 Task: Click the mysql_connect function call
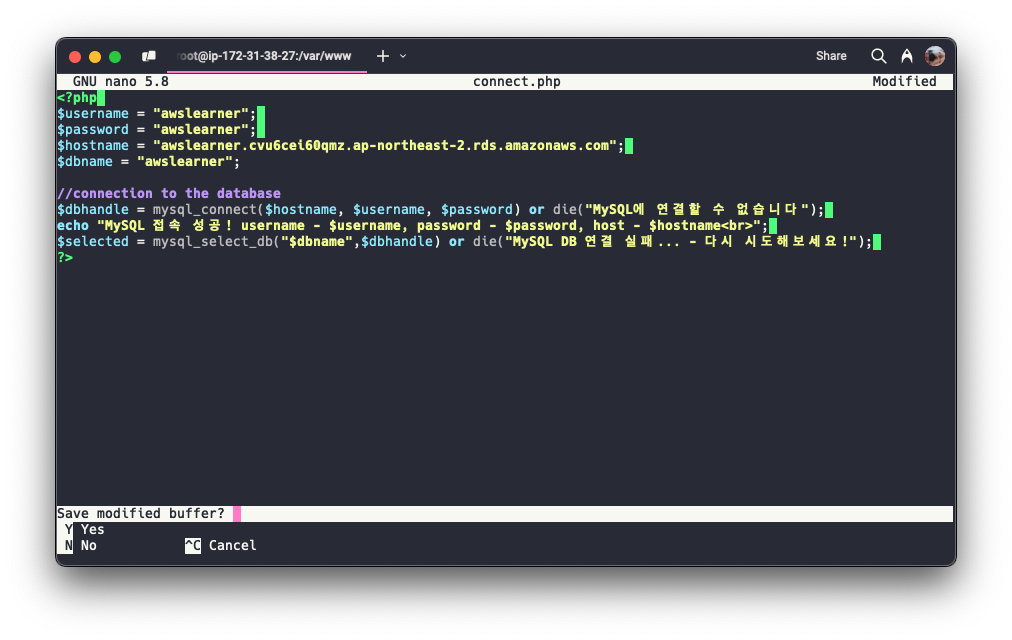336,210
